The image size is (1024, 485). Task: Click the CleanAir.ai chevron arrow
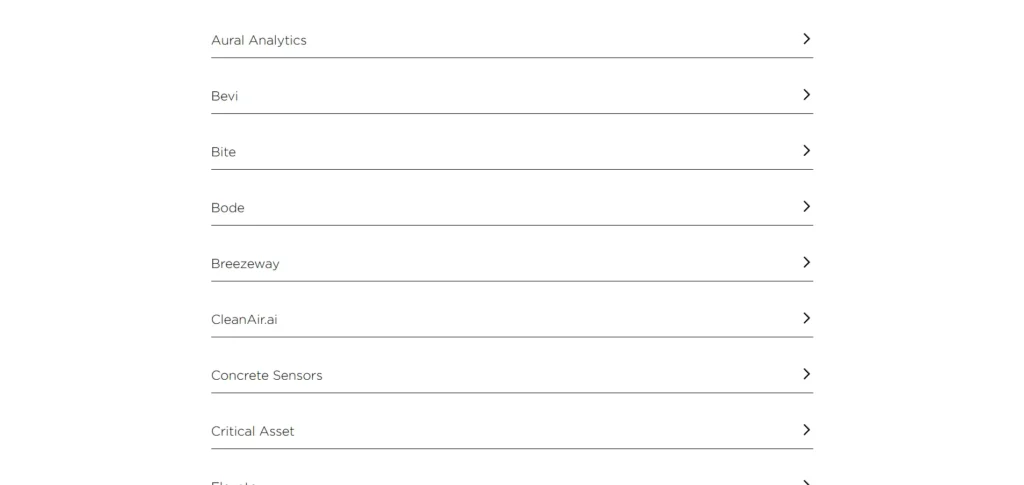click(807, 318)
